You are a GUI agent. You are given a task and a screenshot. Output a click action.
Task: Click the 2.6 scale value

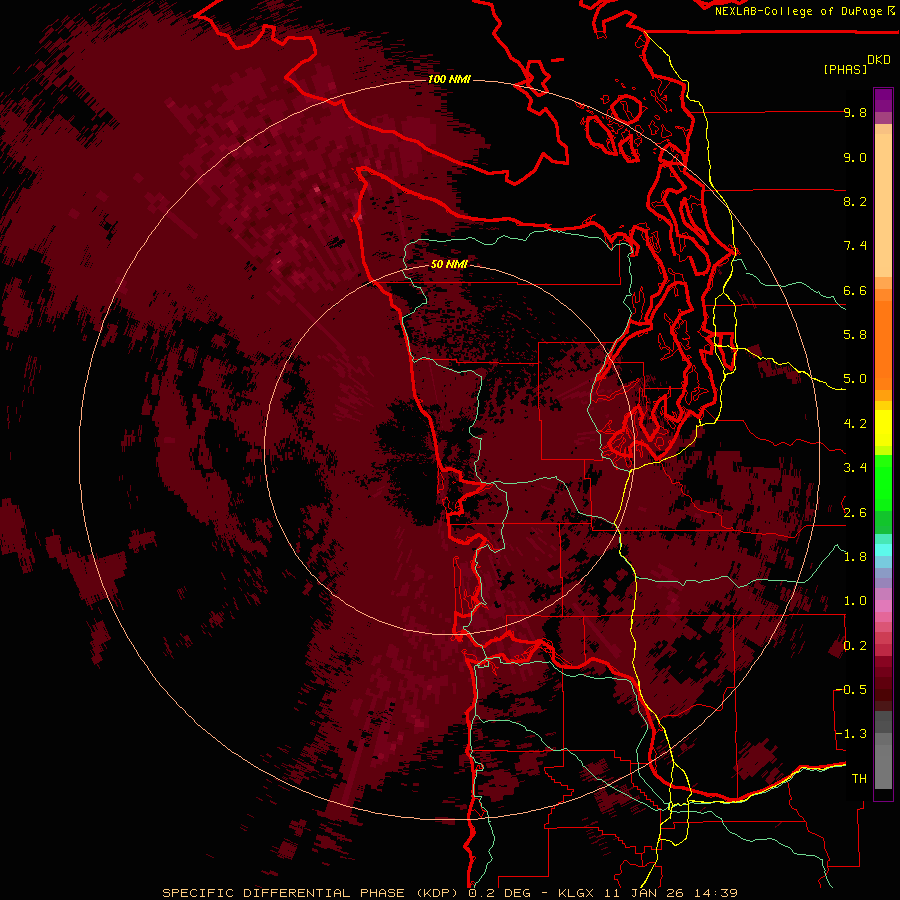(x=855, y=513)
